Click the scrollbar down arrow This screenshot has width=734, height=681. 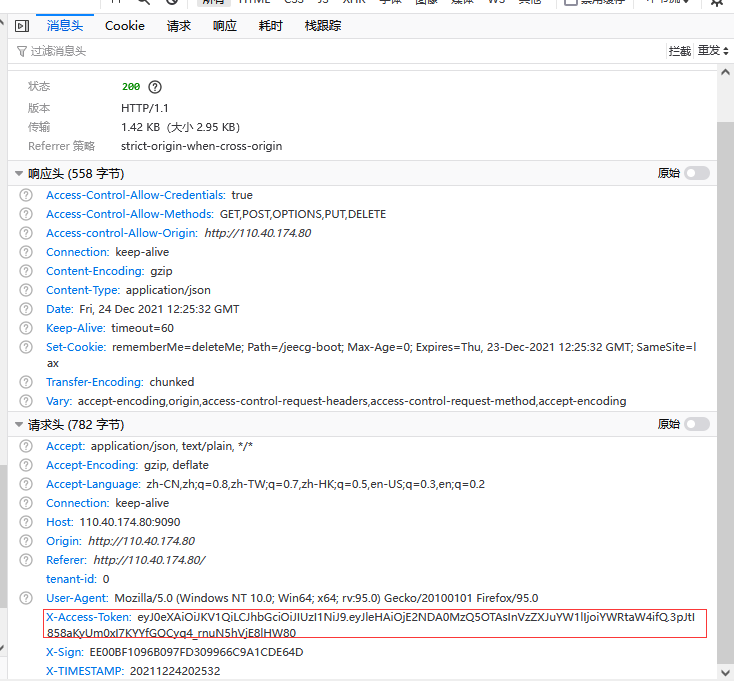point(725,672)
